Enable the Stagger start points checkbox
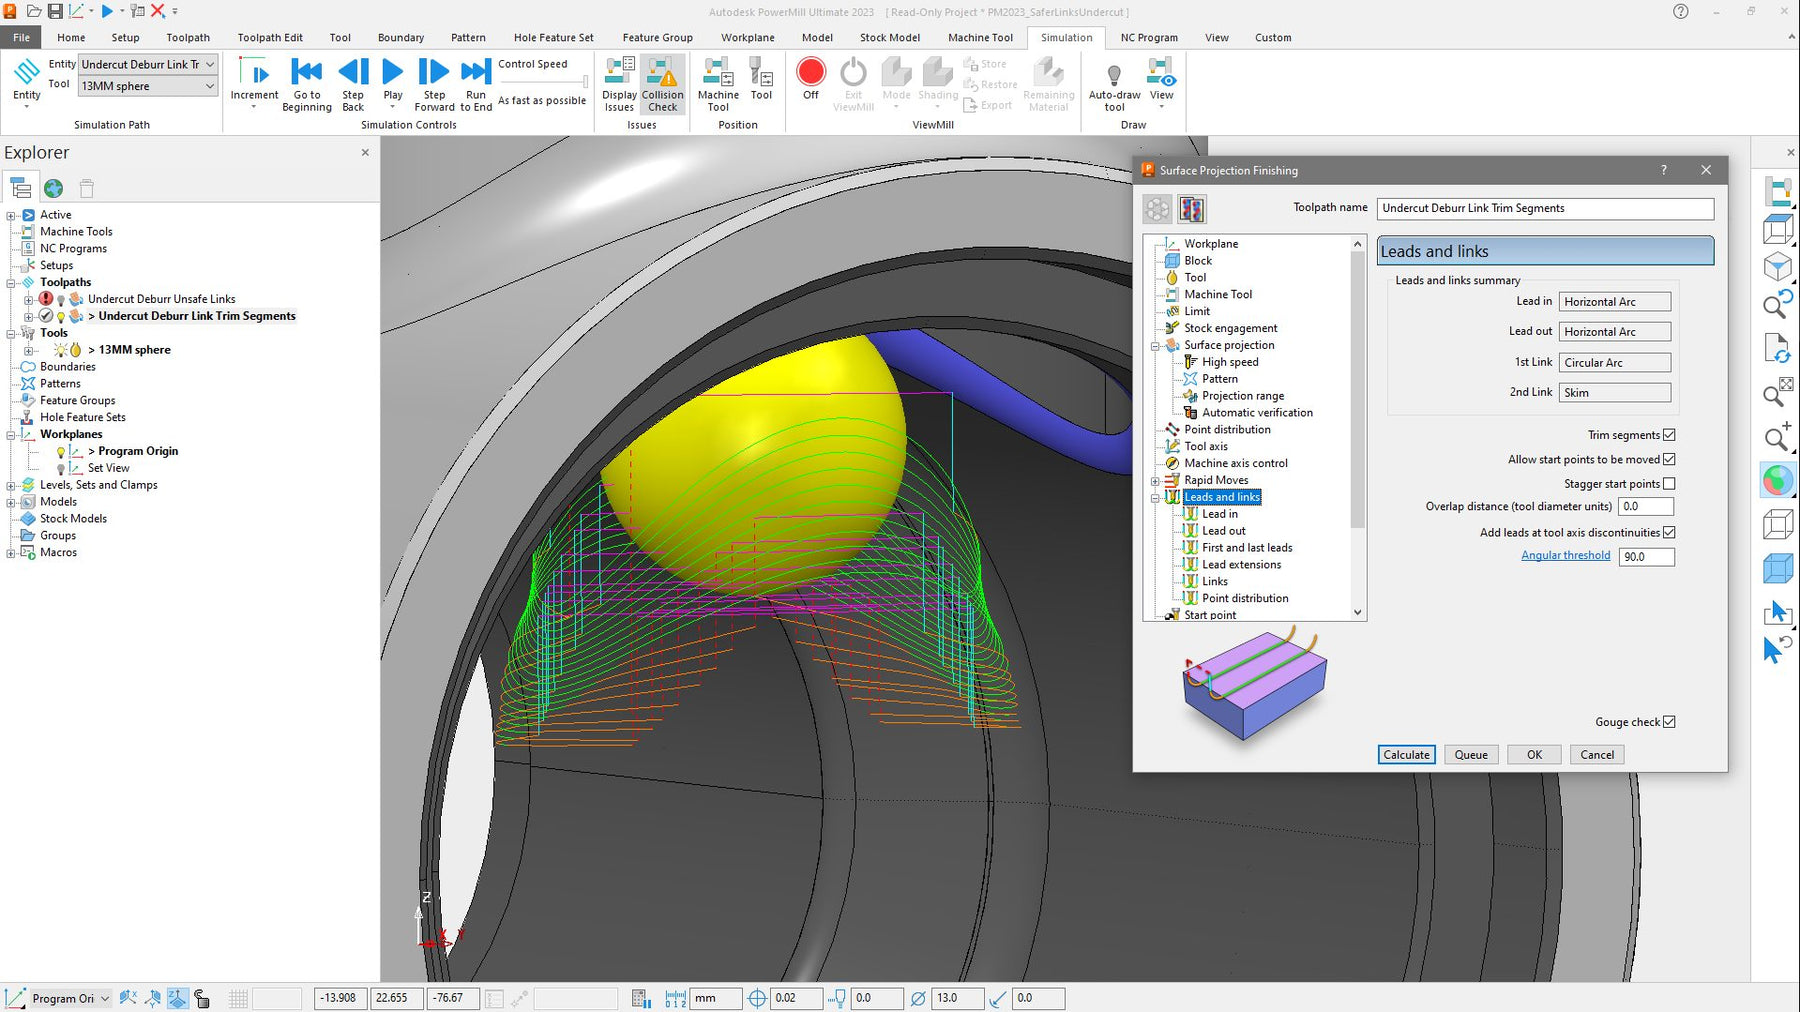1800x1012 pixels. pos(1669,484)
